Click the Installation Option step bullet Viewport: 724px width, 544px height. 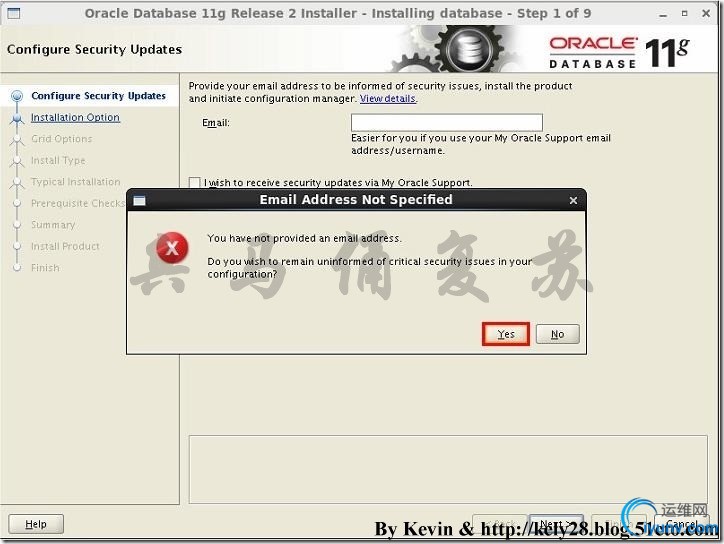coord(17,118)
